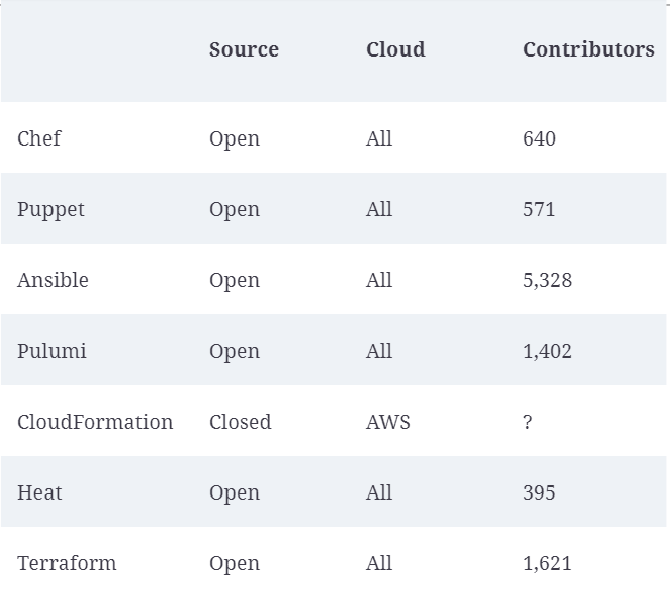Click Ansible's 5,328 contributors value
The image size is (670, 600).
click(x=547, y=280)
